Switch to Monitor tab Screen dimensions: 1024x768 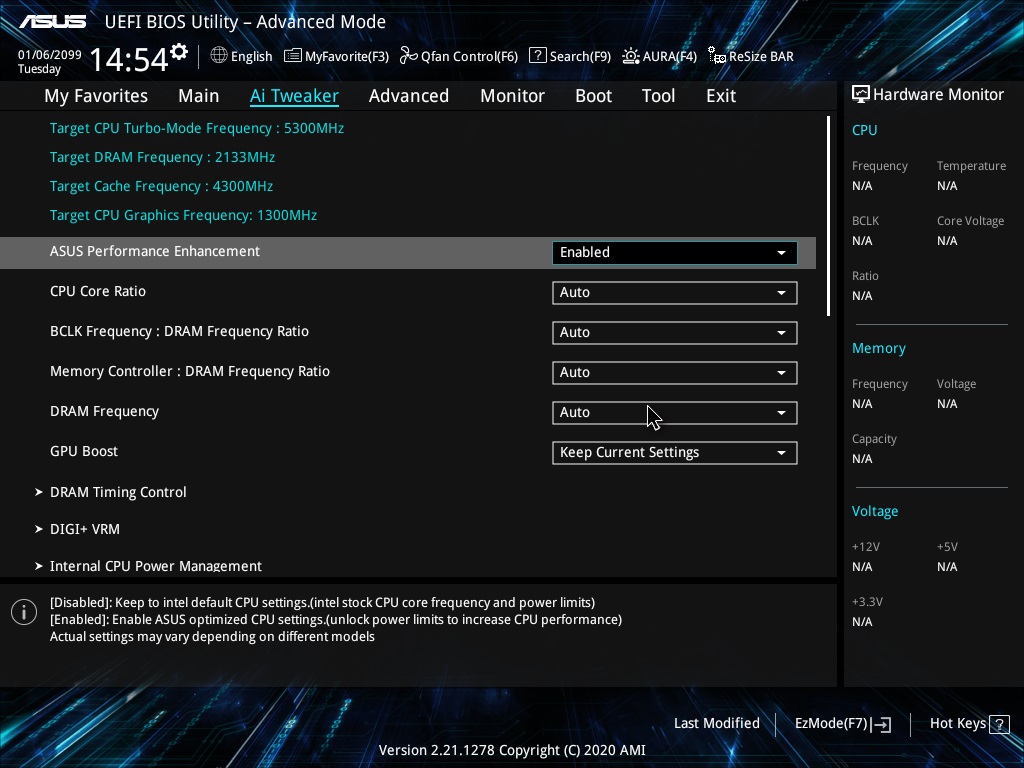tap(512, 96)
